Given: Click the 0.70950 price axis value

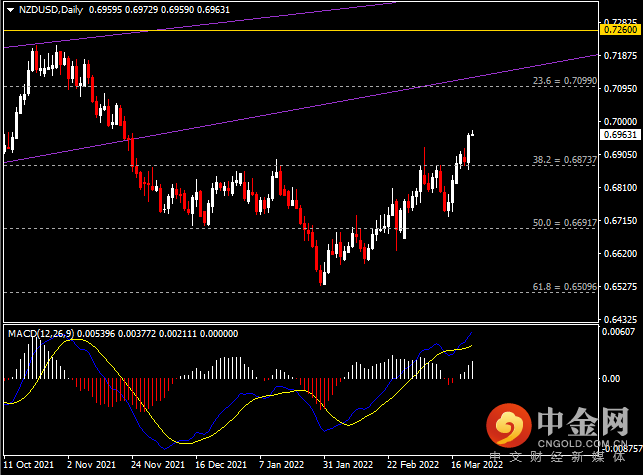Looking at the screenshot, I should 620,89.
